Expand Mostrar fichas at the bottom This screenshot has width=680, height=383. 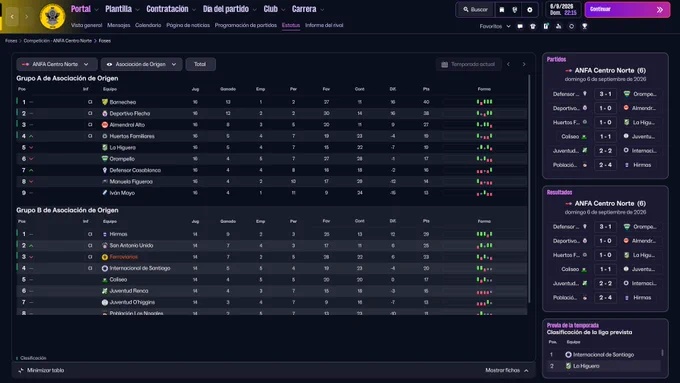507,370
